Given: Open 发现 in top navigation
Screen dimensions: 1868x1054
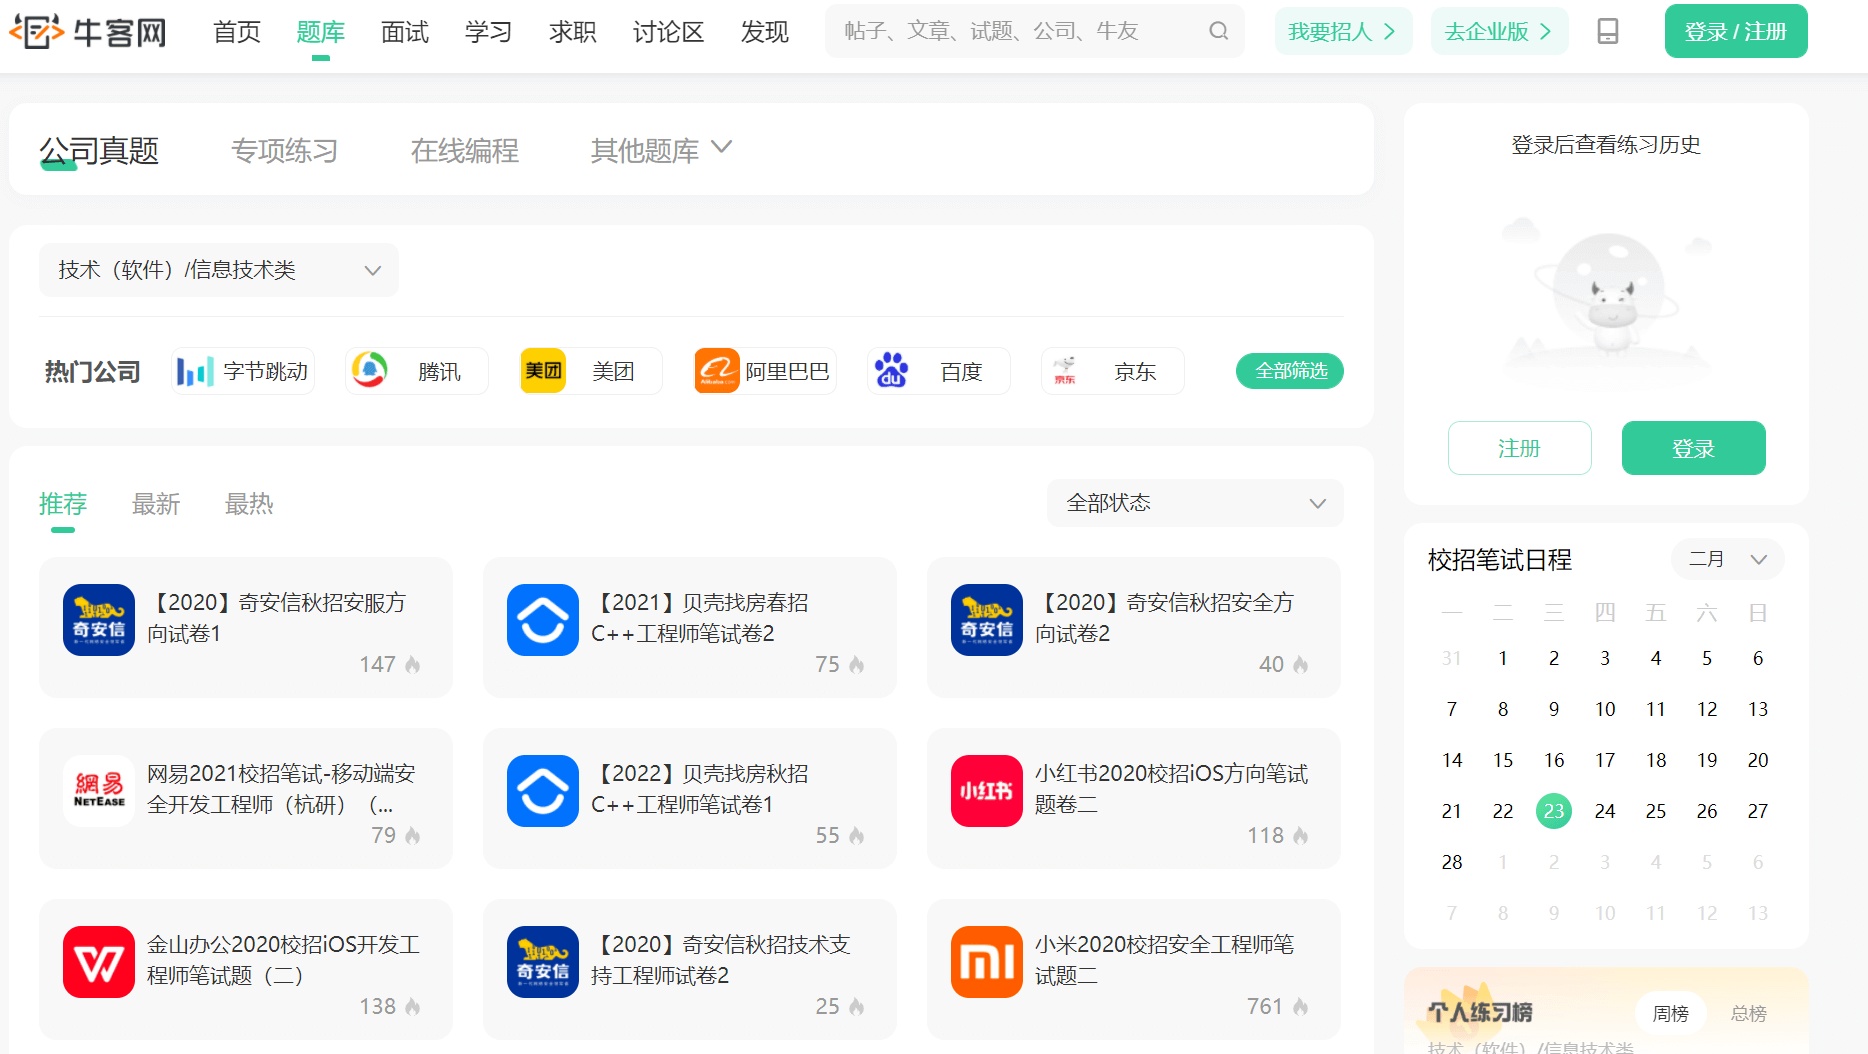Looking at the screenshot, I should pos(765,32).
